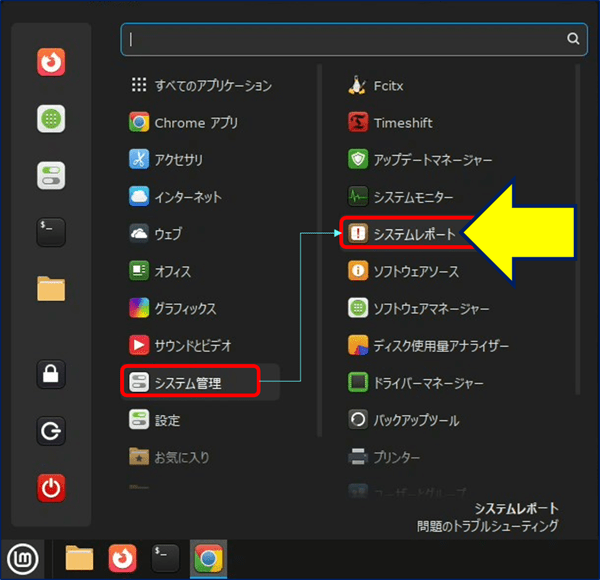Click the Linux Mint menu button
This screenshot has height=580, width=600.
pos(23,560)
